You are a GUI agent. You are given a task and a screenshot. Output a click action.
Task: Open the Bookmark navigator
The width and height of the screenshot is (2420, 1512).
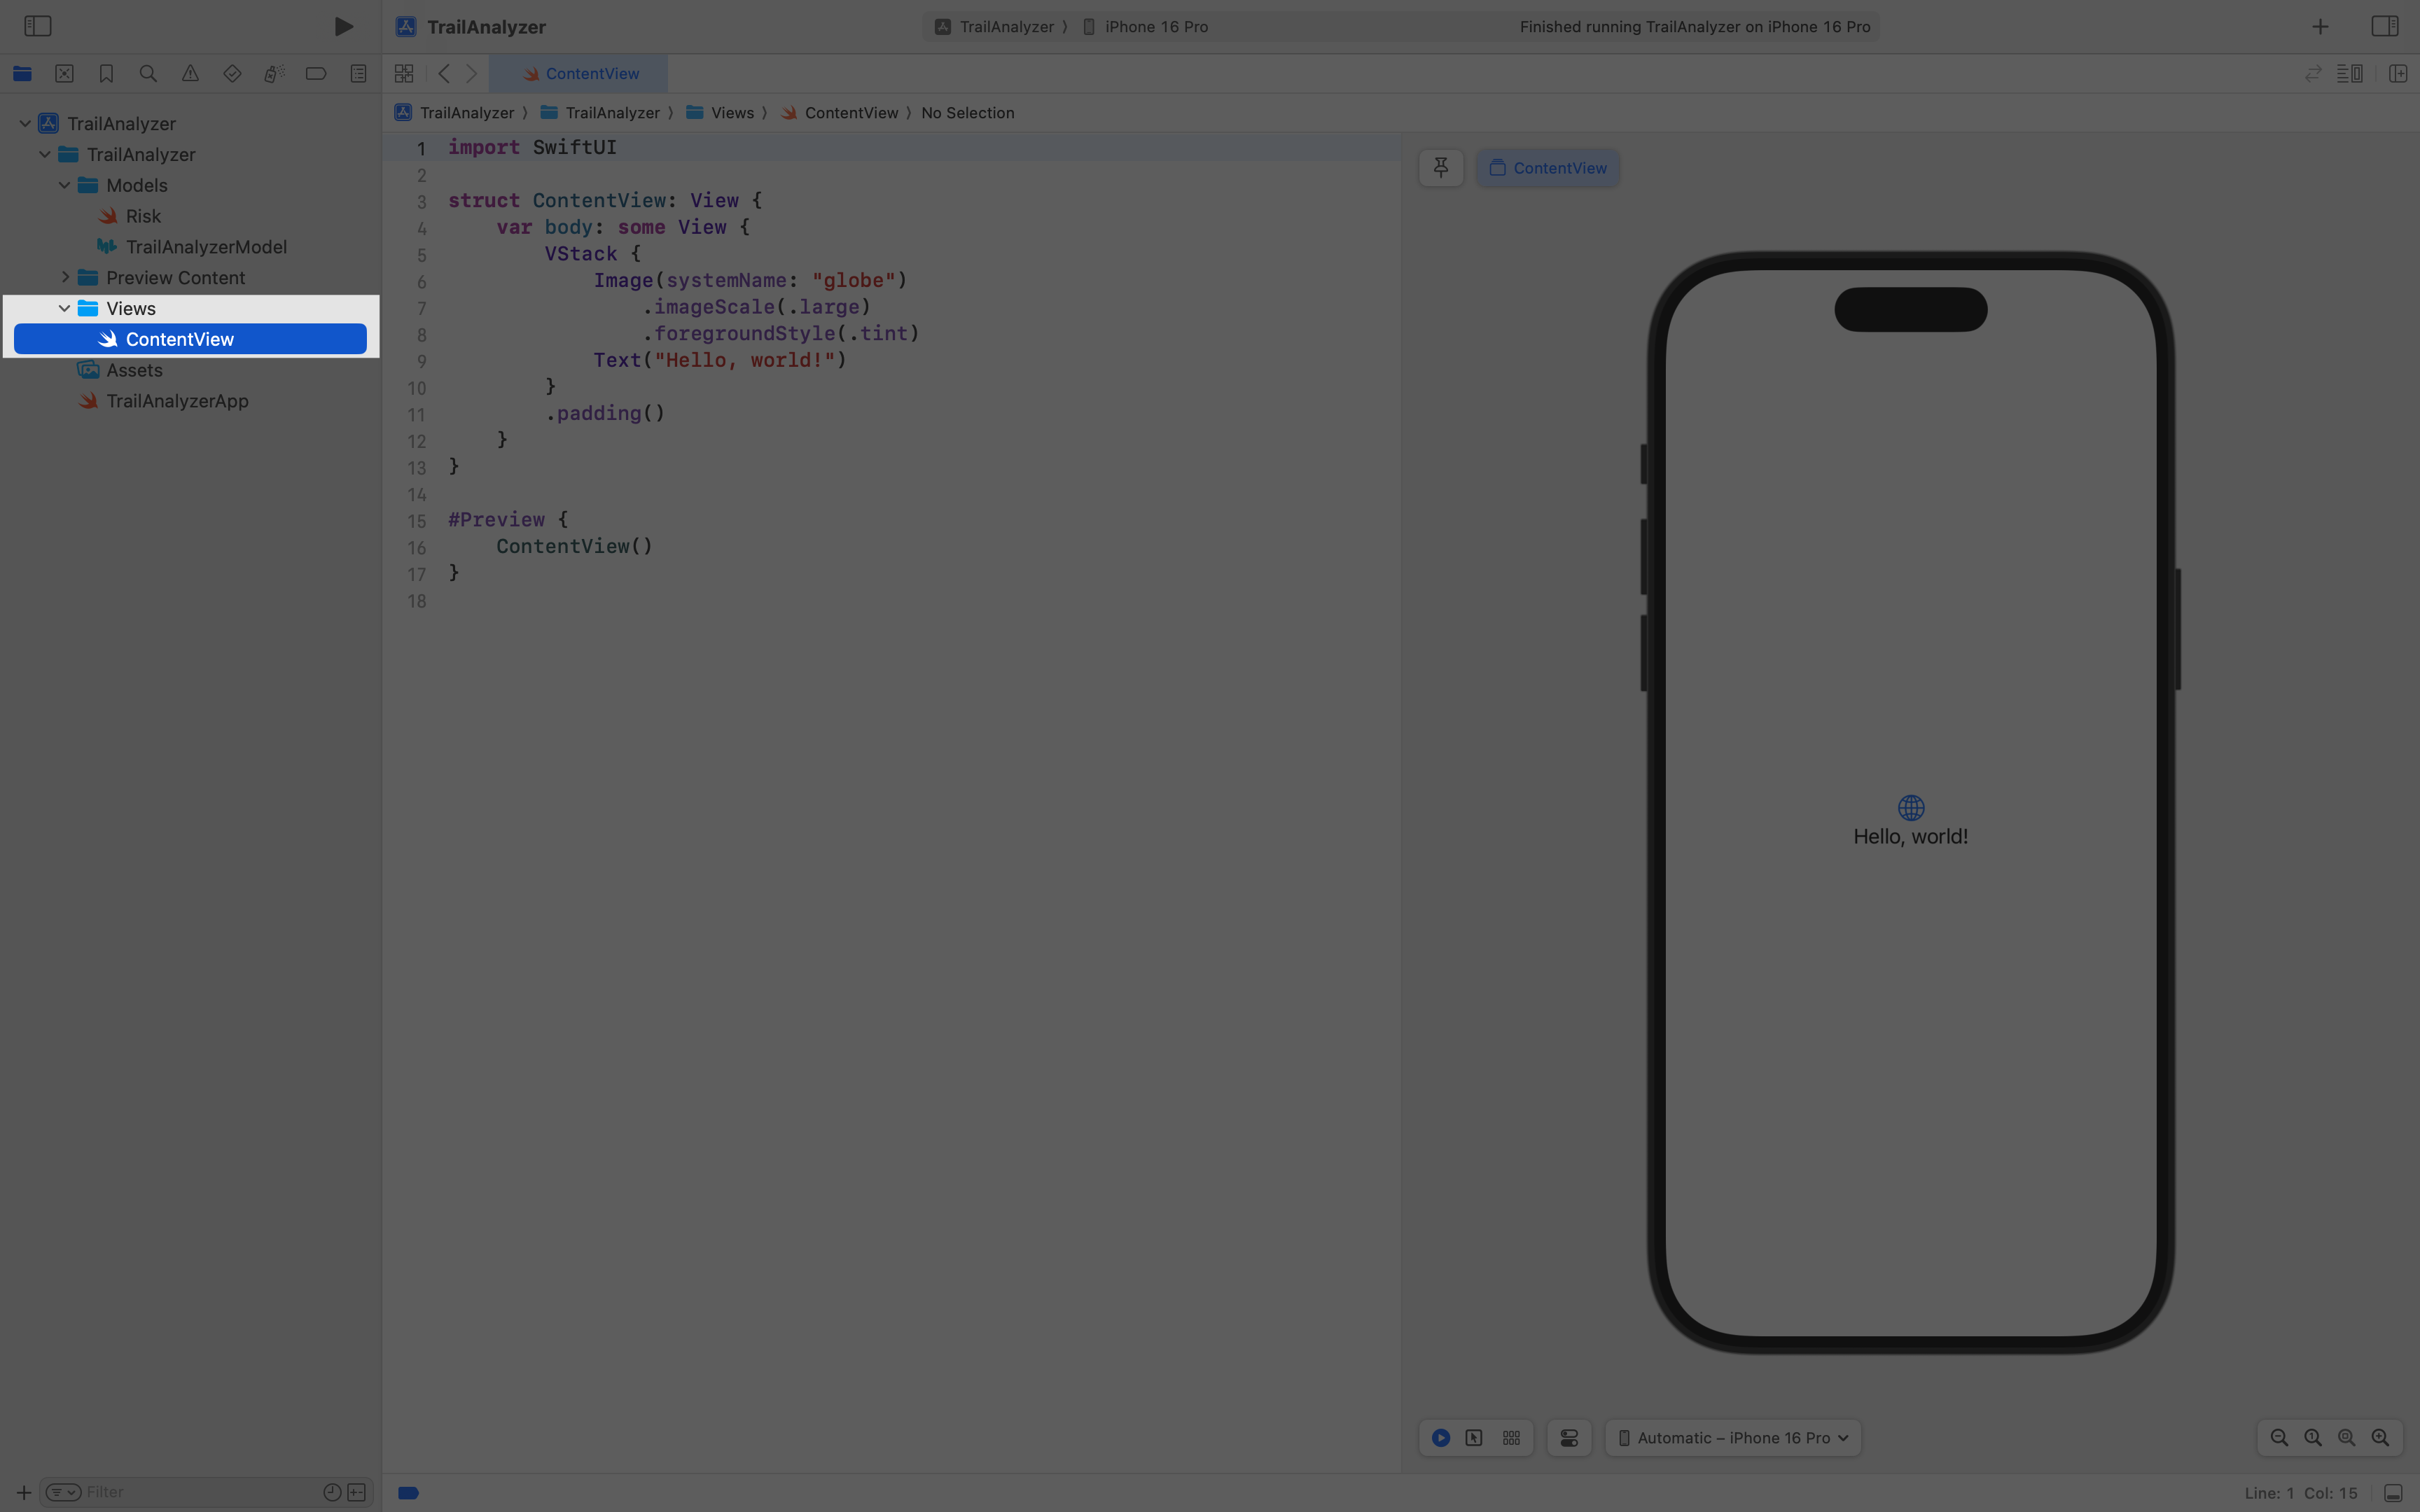(x=106, y=73)
